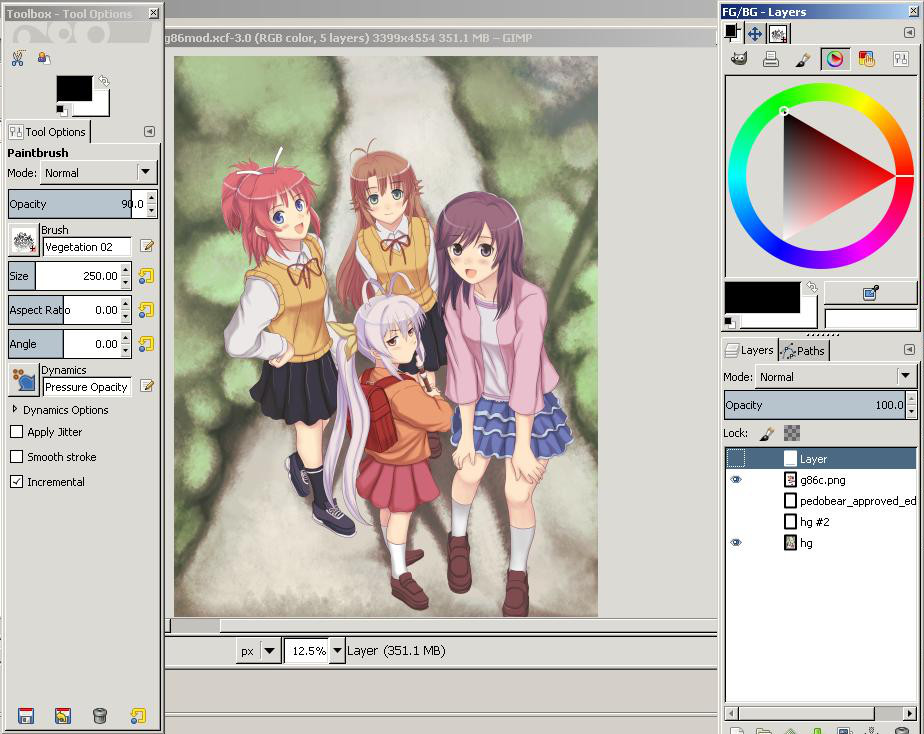Reset toolbox colors to black and white
The image size is (924, 734).
(x=61, y=110)
